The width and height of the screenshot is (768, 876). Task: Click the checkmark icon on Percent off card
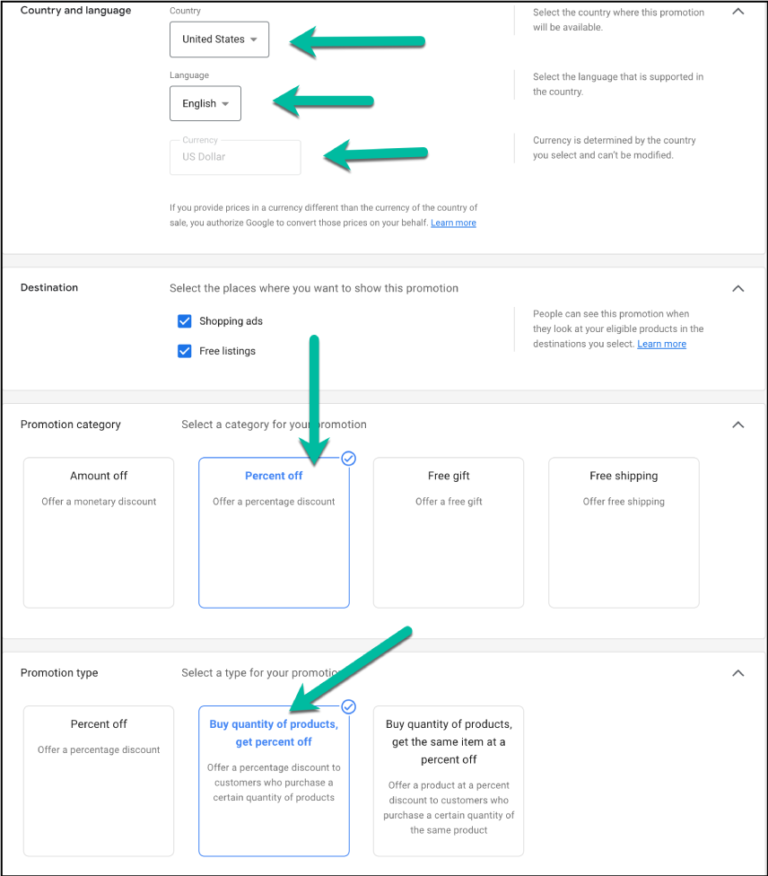coord(348,458)
